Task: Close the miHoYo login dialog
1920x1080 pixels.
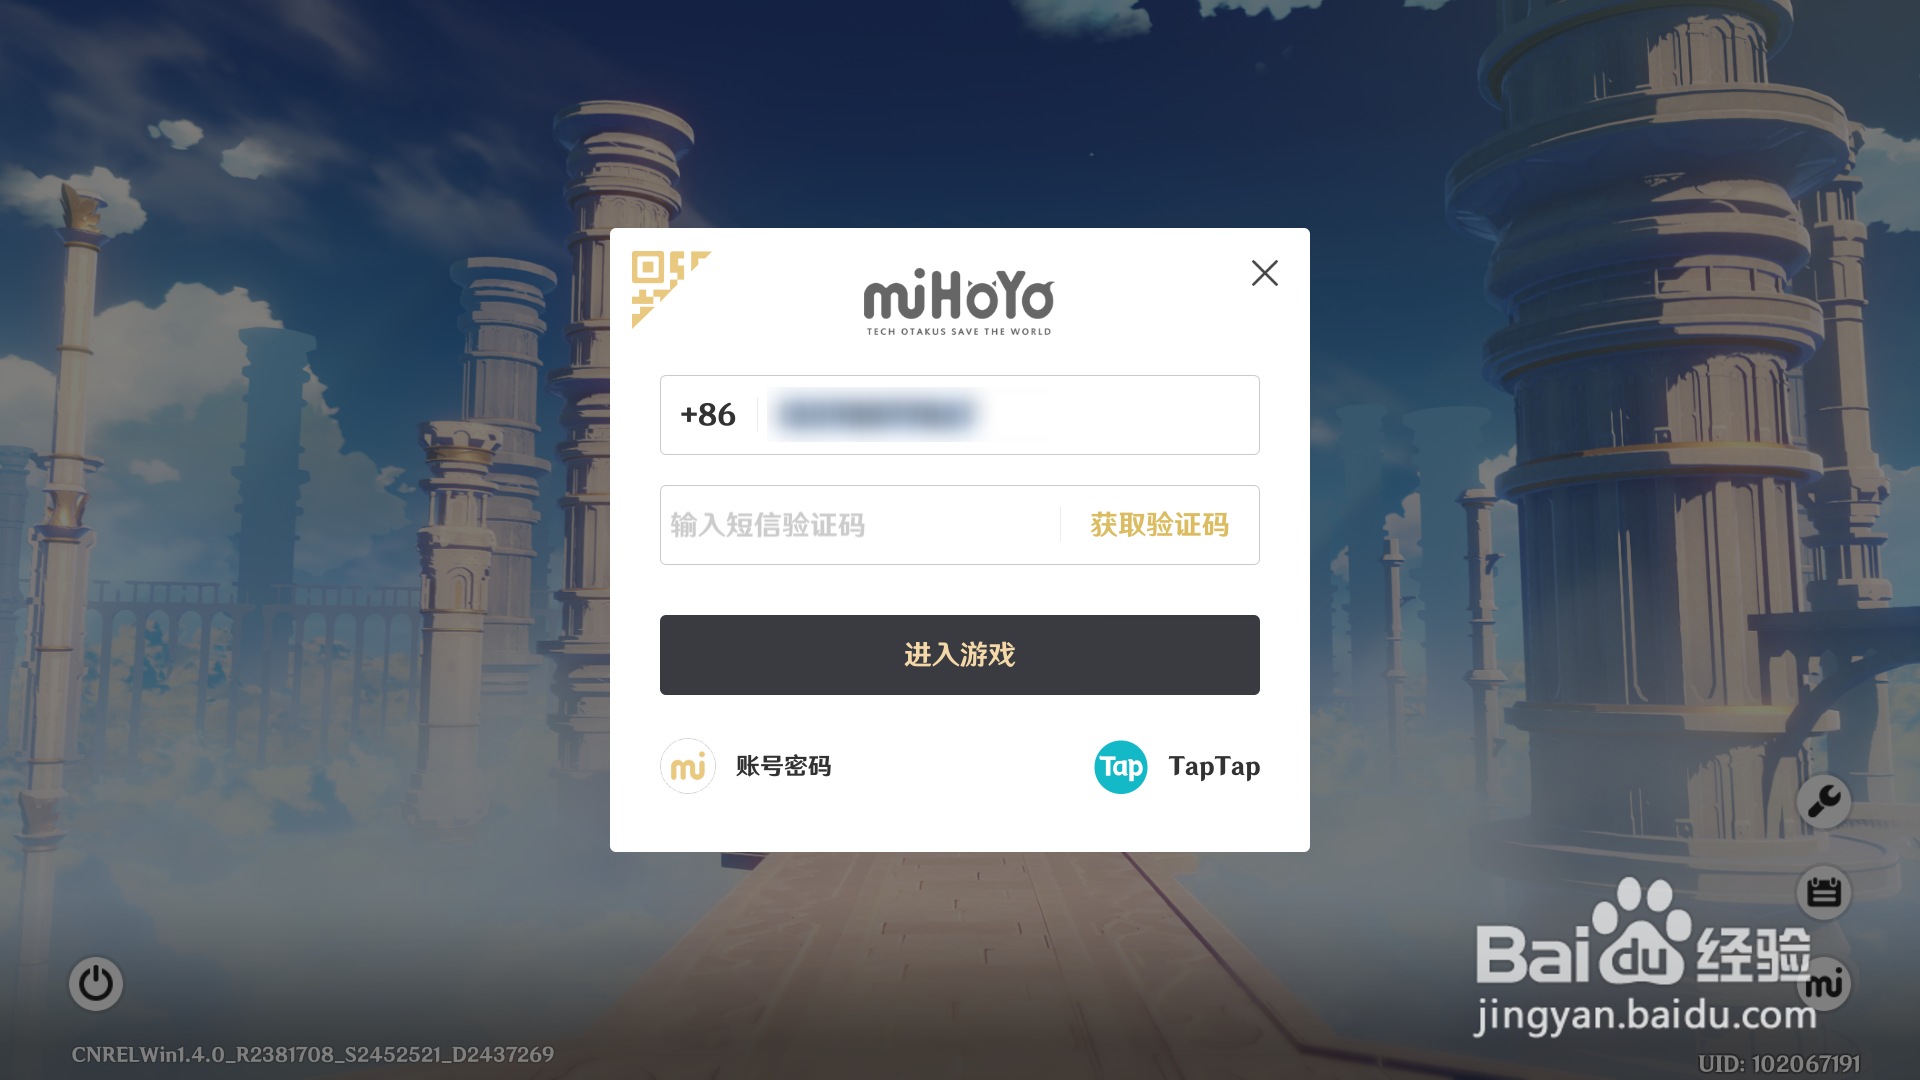Action: (1264, 273)
